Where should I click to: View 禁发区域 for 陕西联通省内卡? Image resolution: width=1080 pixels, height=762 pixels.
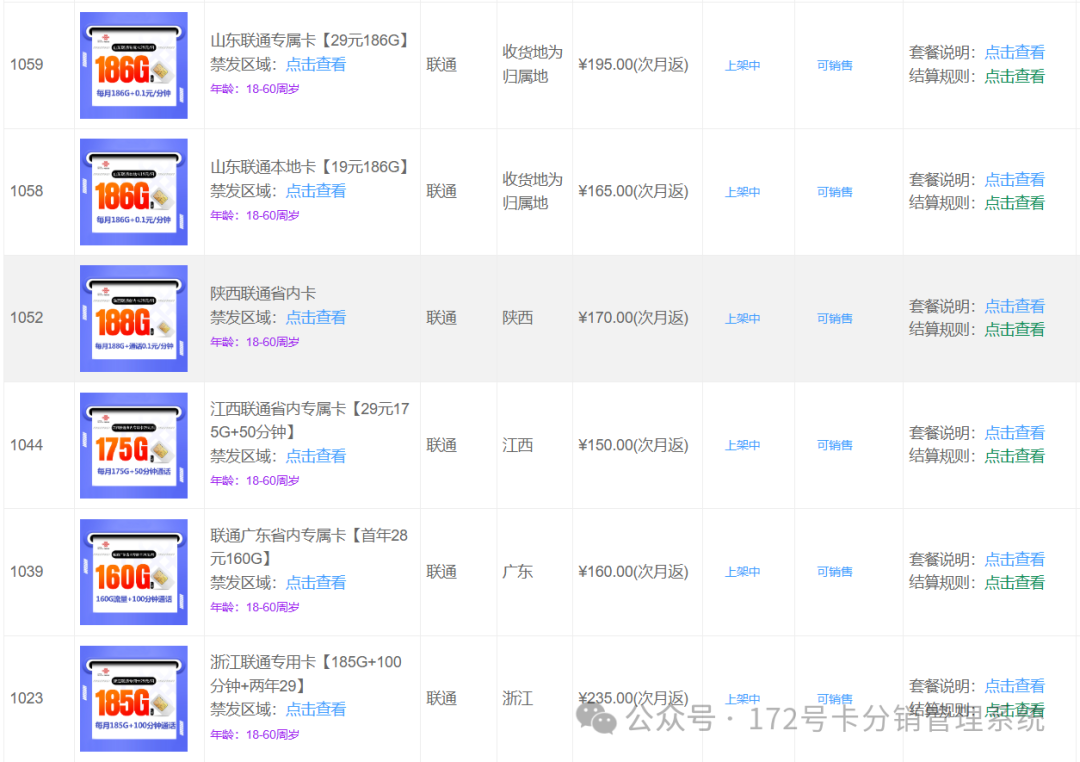tap(316, 317)
